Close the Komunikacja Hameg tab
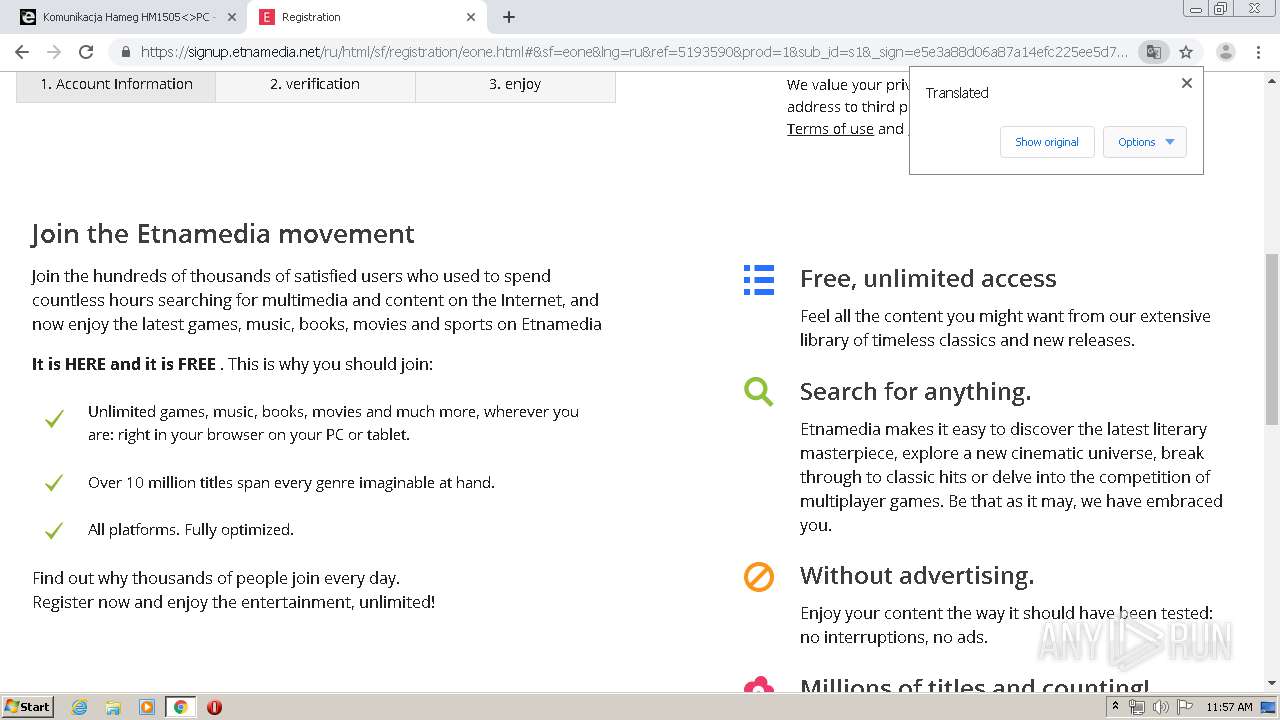This screenshot has height=720, width=1280. click(232, 17)
